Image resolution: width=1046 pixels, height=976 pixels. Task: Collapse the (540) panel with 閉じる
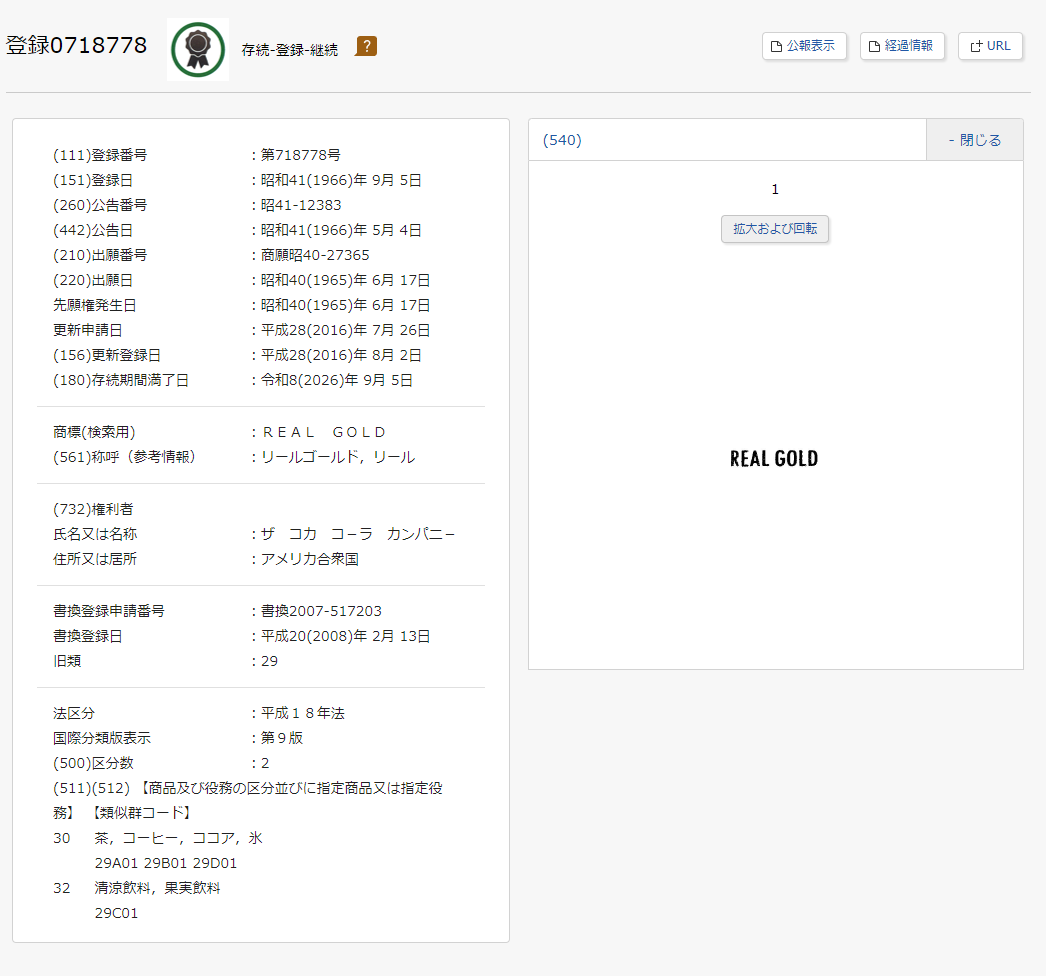(975, 140)
